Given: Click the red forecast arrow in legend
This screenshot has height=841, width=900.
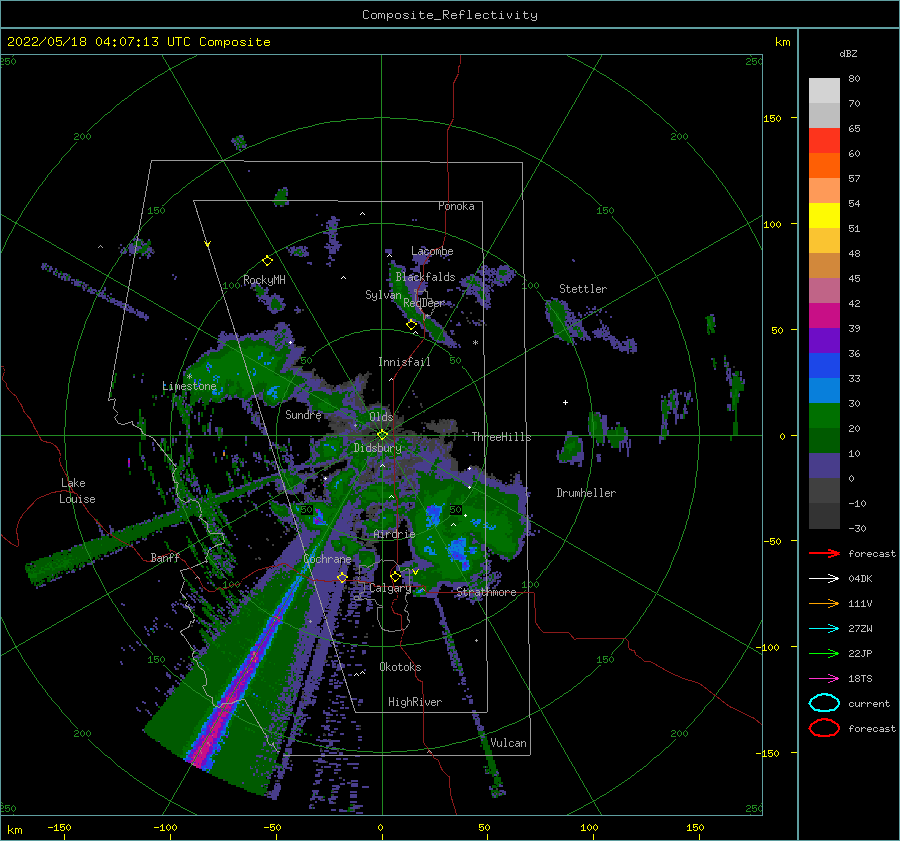Looking at the screenshot, I should 824,553.
